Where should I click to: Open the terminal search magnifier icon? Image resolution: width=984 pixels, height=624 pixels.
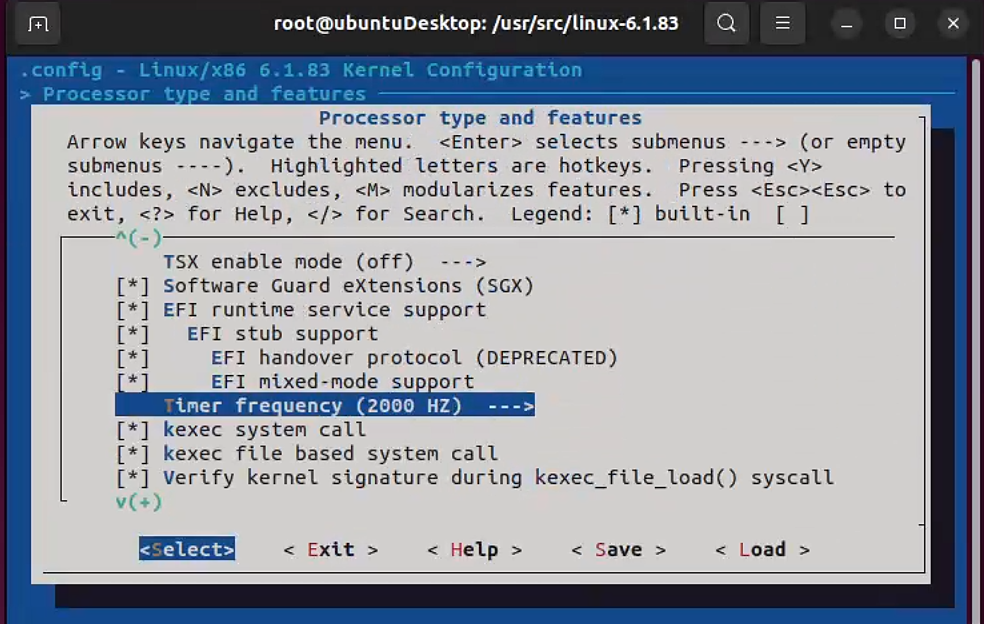pos(727,23)
